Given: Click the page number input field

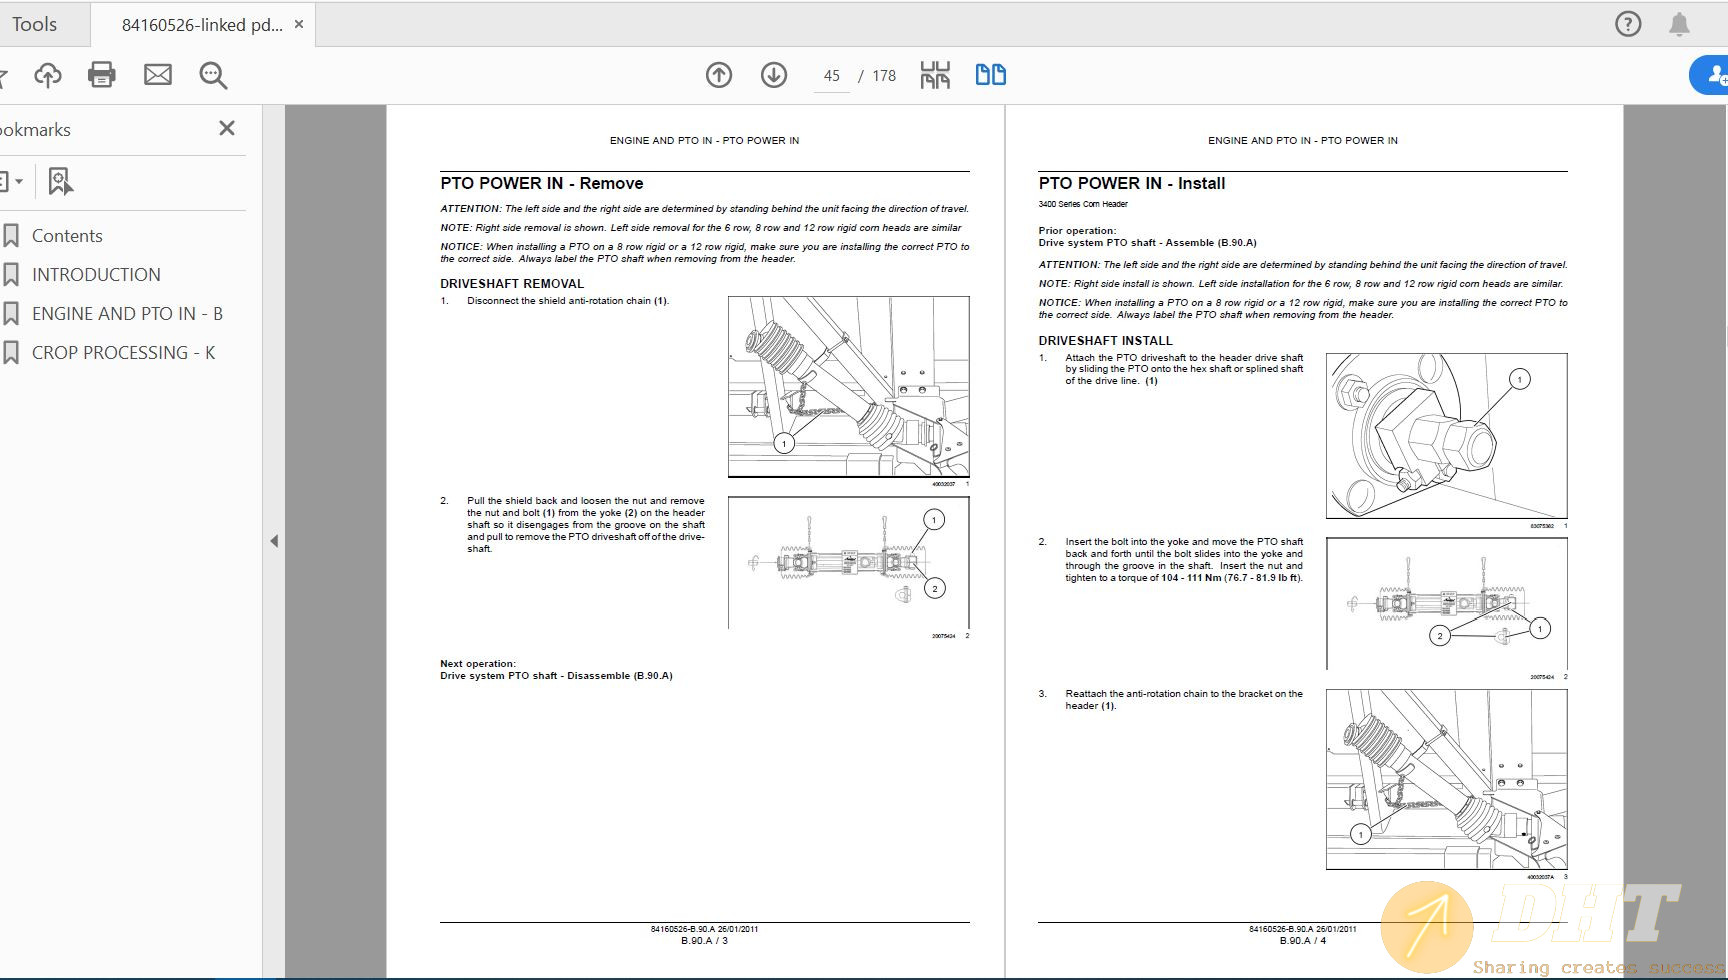Looking at the screenshot, I should [831, 76].
